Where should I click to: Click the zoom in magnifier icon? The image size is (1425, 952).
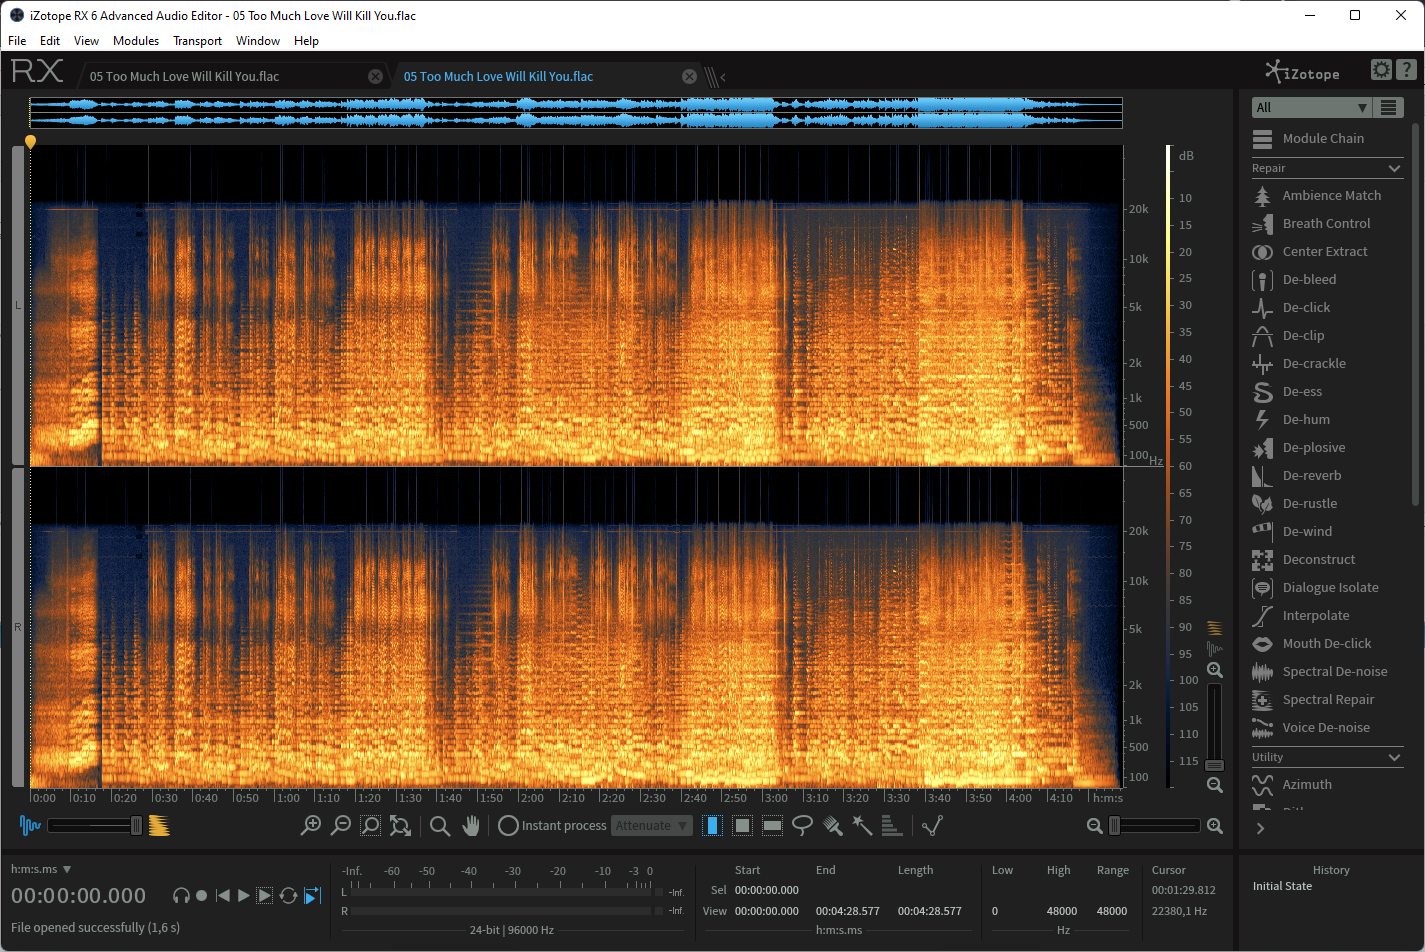point(311,825)
